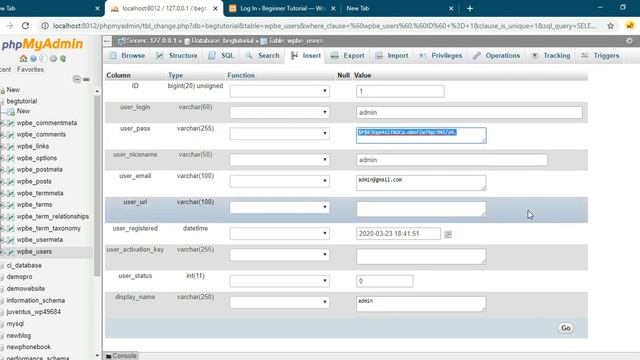
Task: Go to the Triggers tab
Action: [601, 56]
